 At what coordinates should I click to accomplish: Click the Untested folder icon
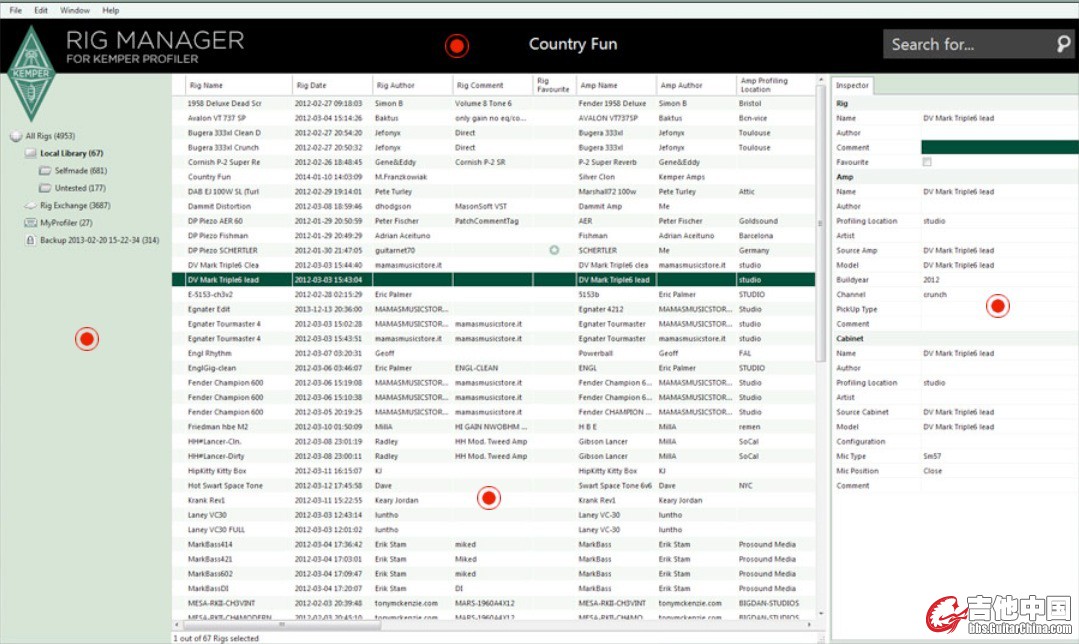[45, 188]
